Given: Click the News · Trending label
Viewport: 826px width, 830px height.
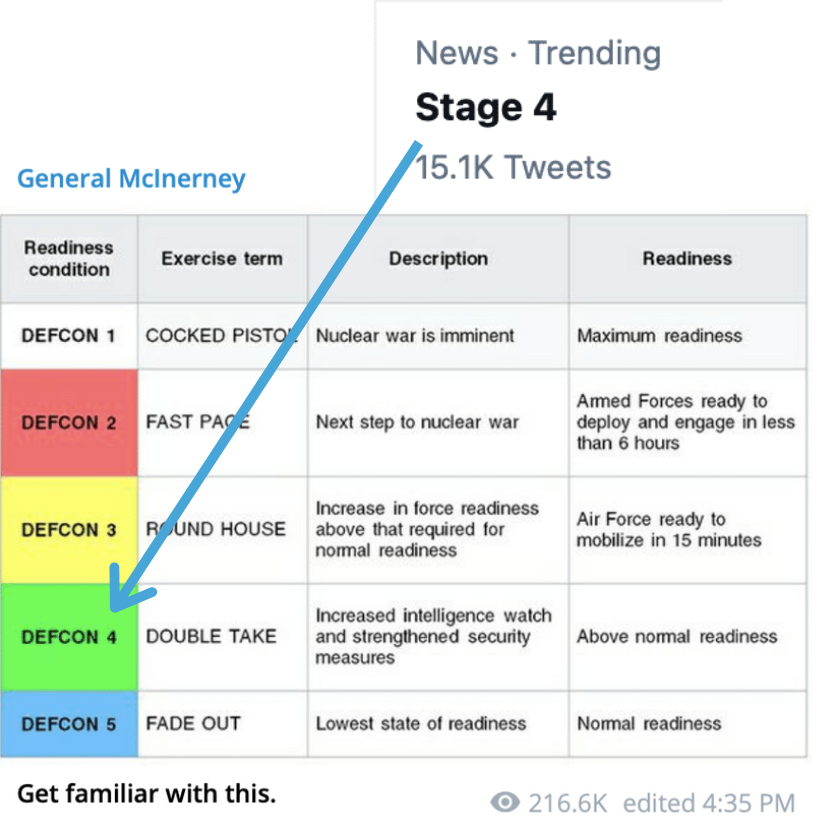Looking at the screenshot, I should (538, 53).
